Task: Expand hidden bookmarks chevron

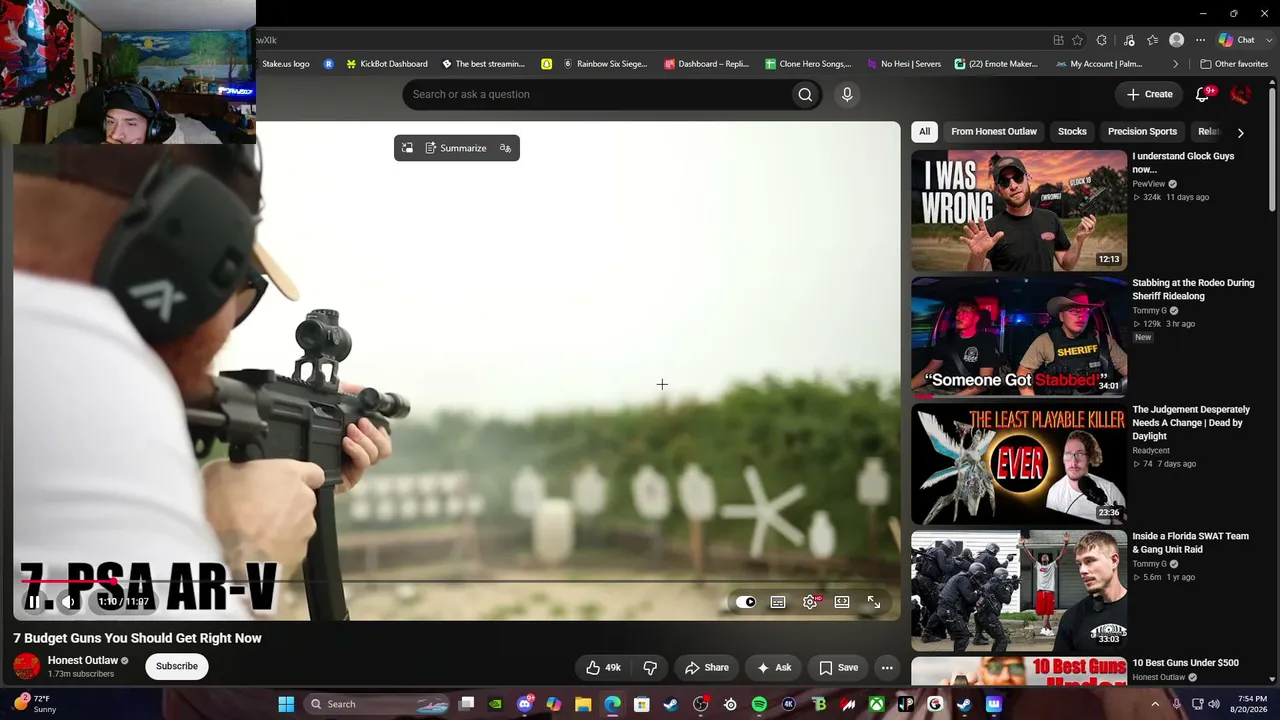Action: [x=1176, y=64]
